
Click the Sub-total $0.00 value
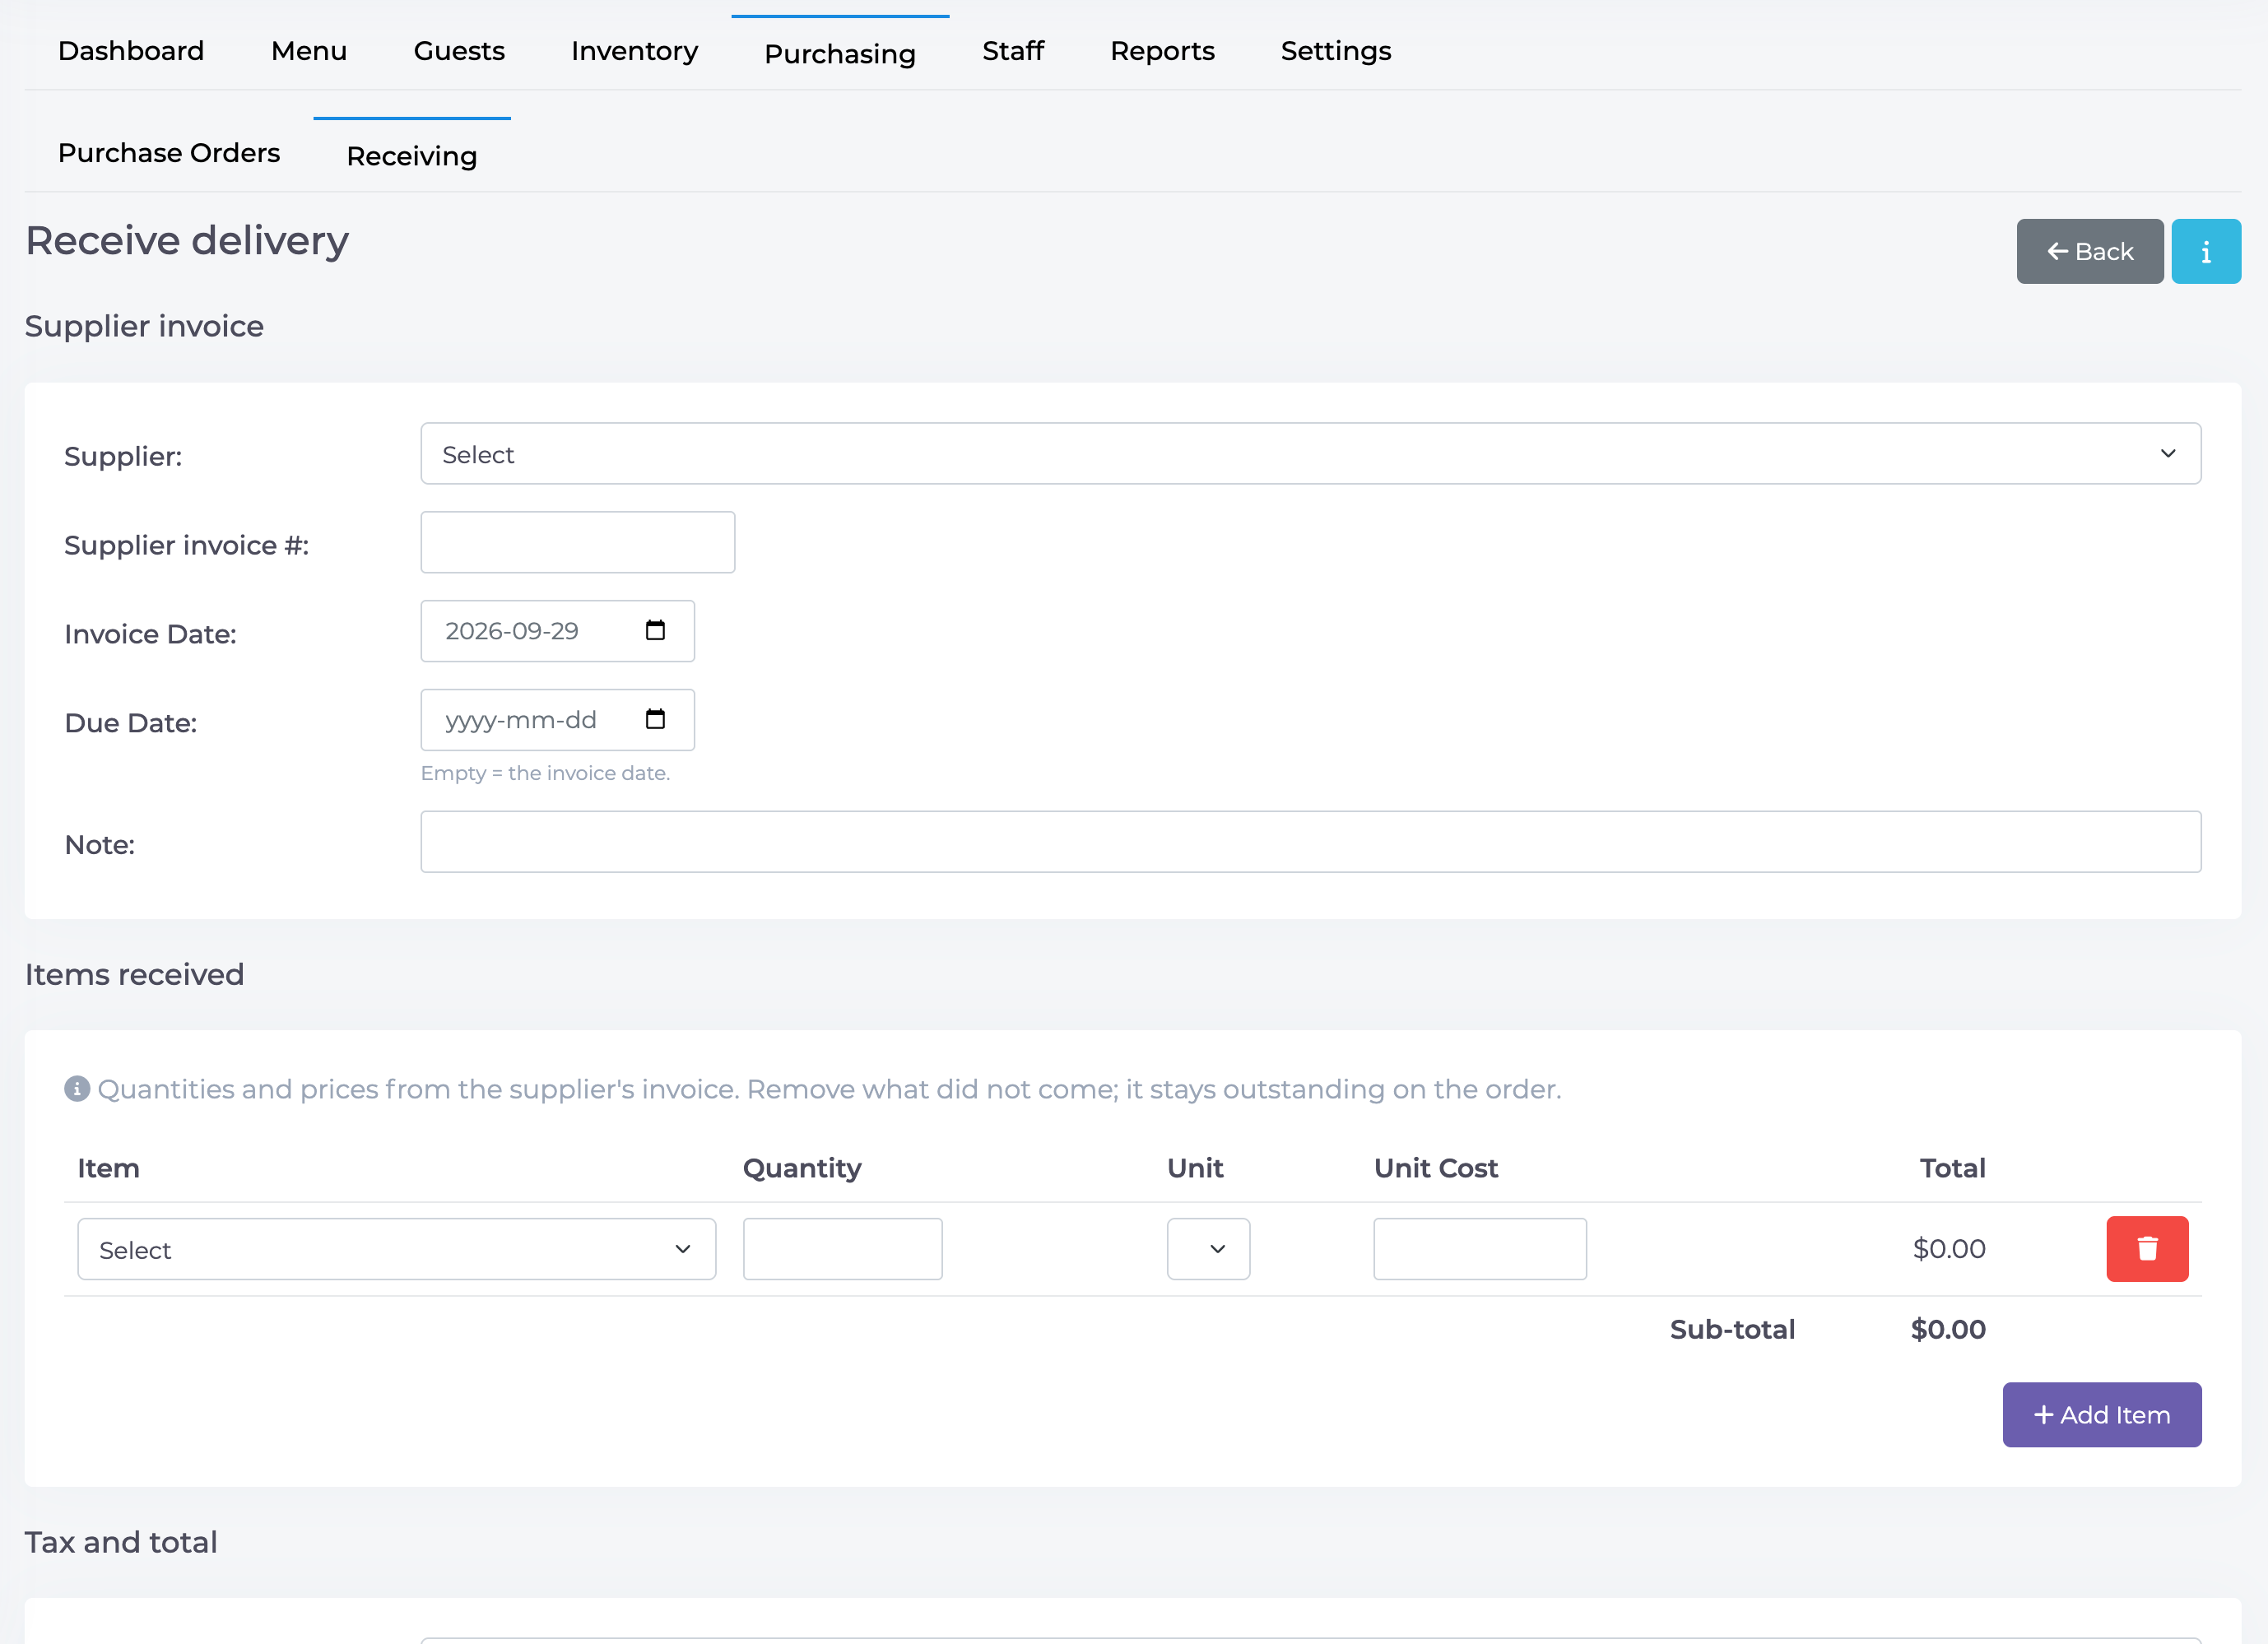point(1948,1330)
